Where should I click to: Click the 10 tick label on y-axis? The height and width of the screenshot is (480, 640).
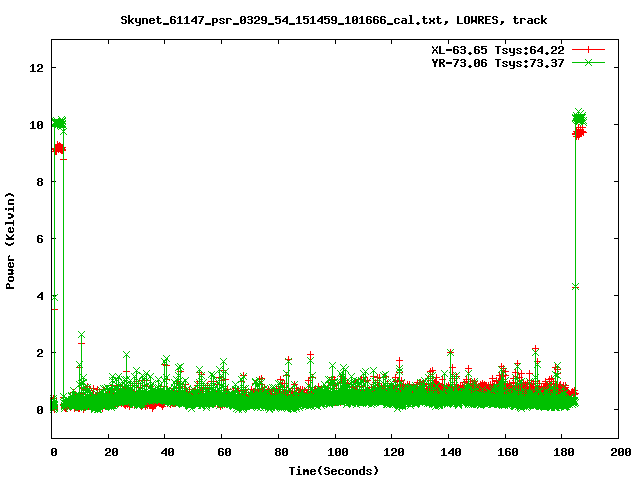pyautogui.click(x=37, y=125)
